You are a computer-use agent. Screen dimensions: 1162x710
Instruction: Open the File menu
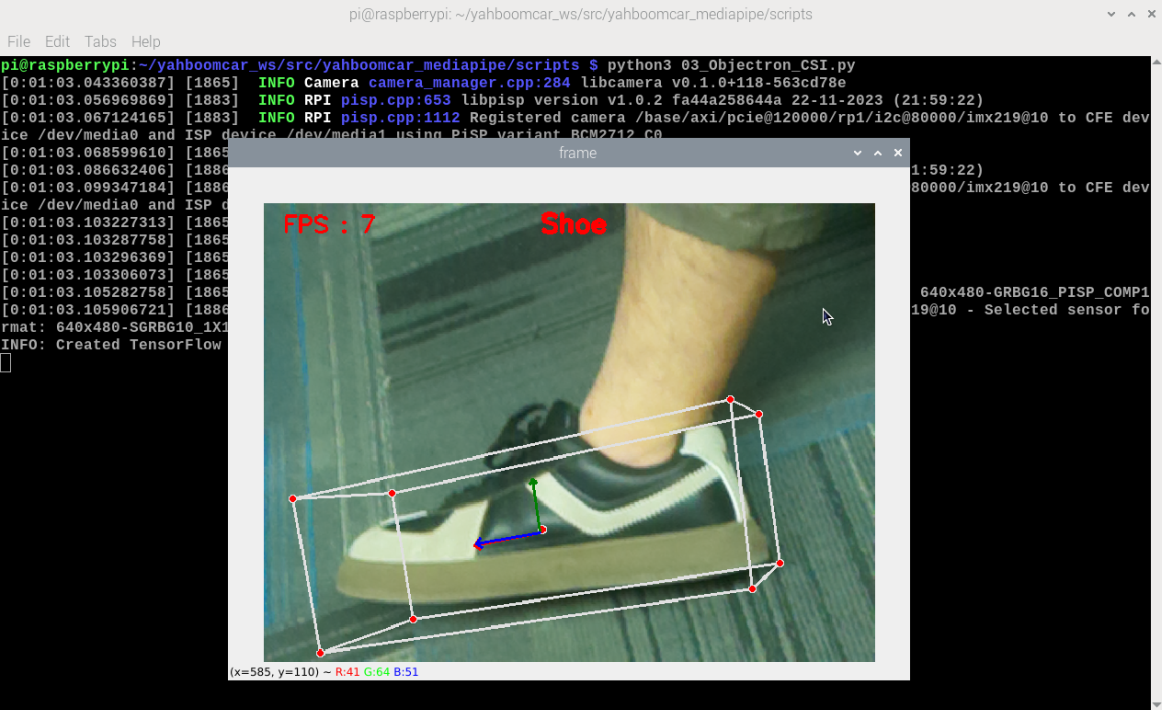click(19, 42)
